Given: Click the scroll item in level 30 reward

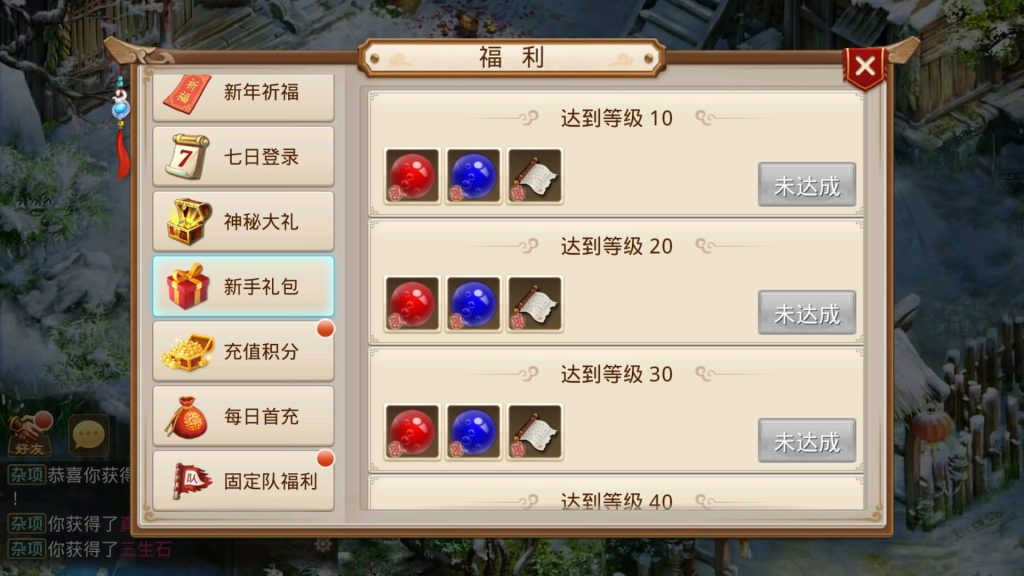Looking at the screenshot, I should pyautogui.click(x=534, y=432).
